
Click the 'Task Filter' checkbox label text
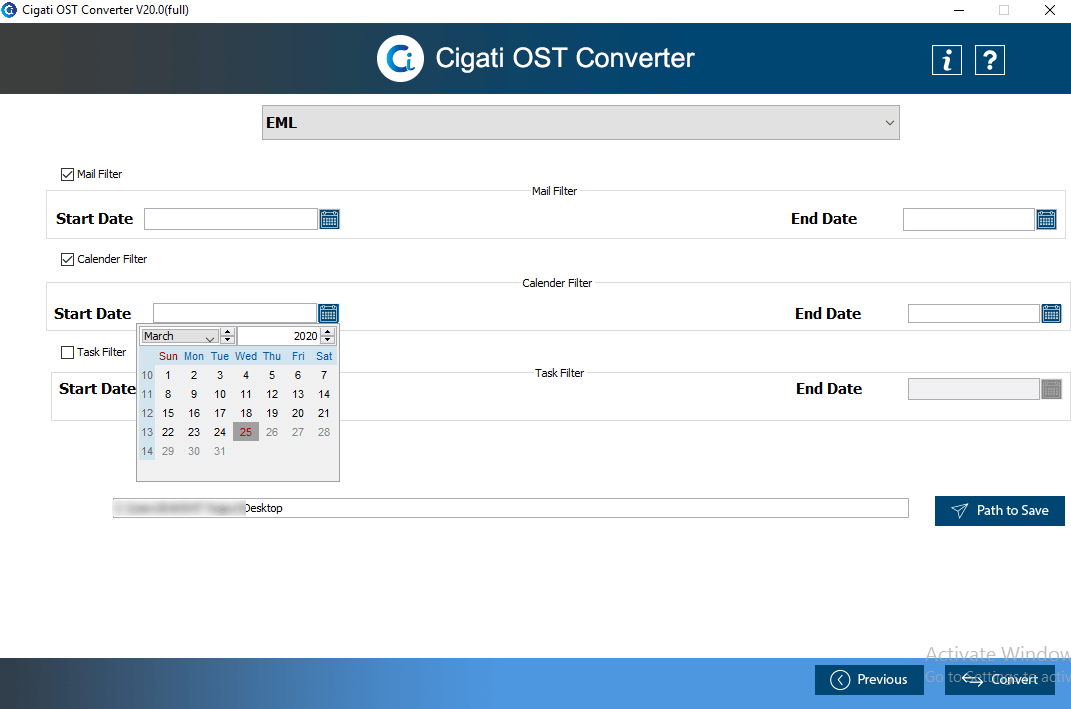(102, 352)
